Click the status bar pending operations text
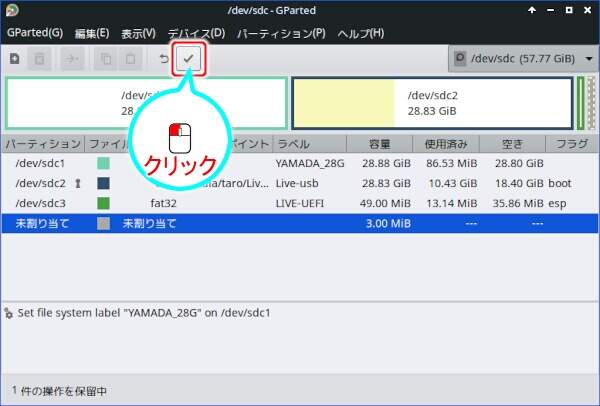Viewport: 600px width, 406px height. 59,391
